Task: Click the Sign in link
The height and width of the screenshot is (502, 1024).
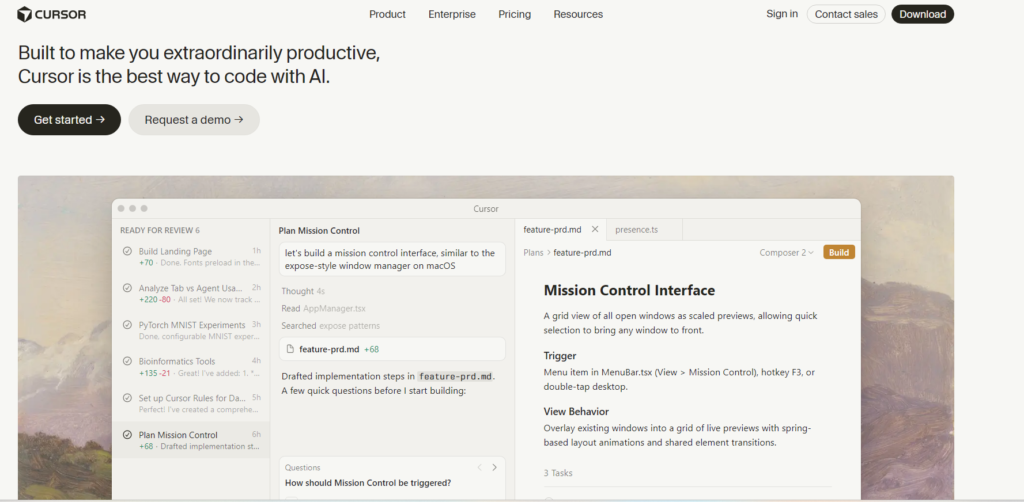Action: (782, 14)
